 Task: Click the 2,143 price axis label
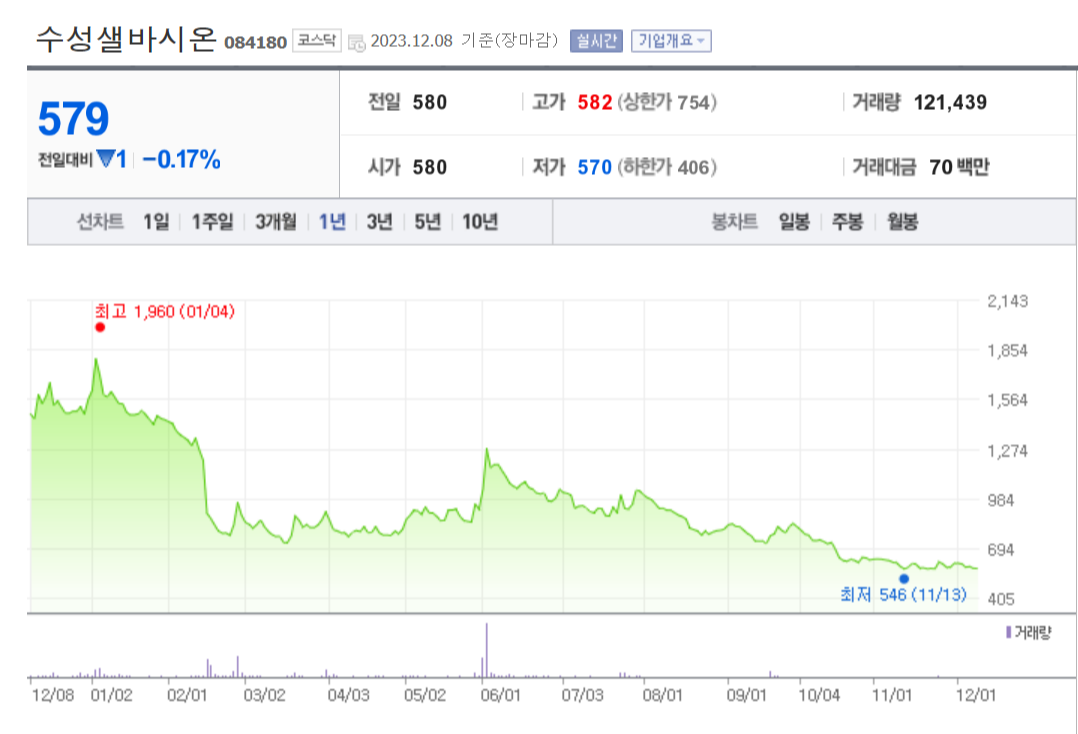[x=1008, y=301]
